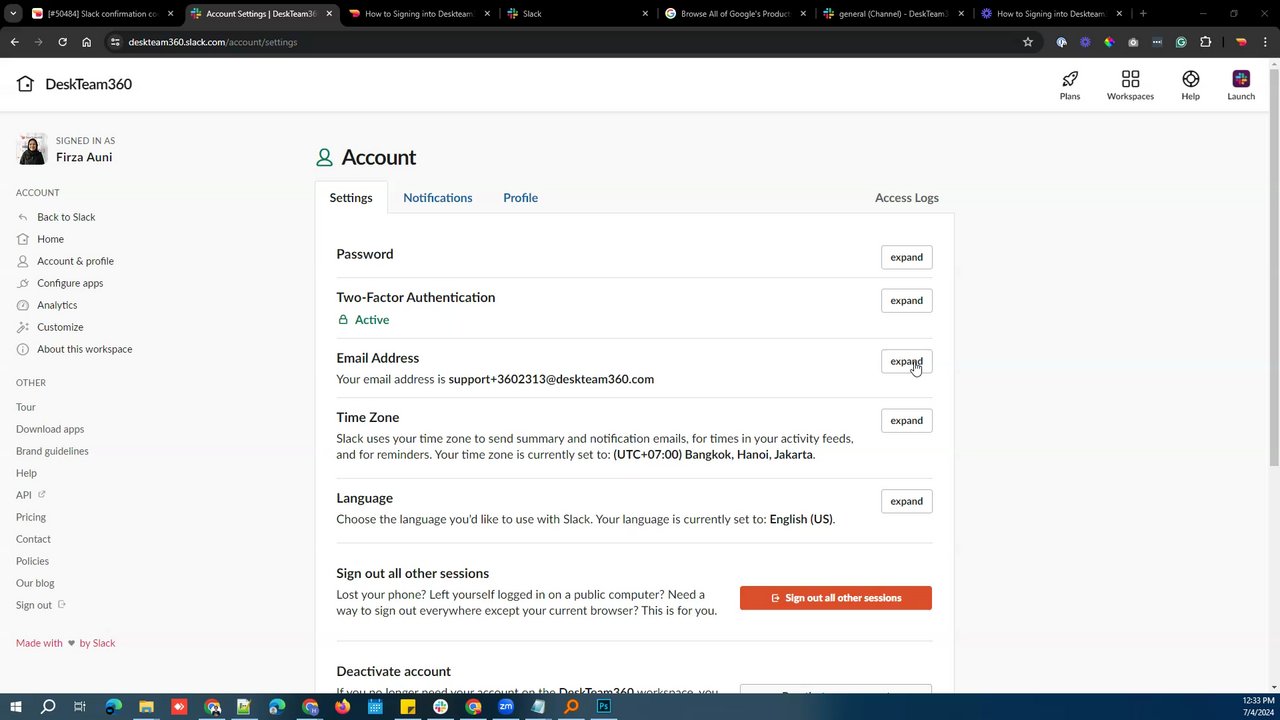Screen dimensions: 1280x720
Task: Open Zoom from the taskbar
Action: pos(506,706)
